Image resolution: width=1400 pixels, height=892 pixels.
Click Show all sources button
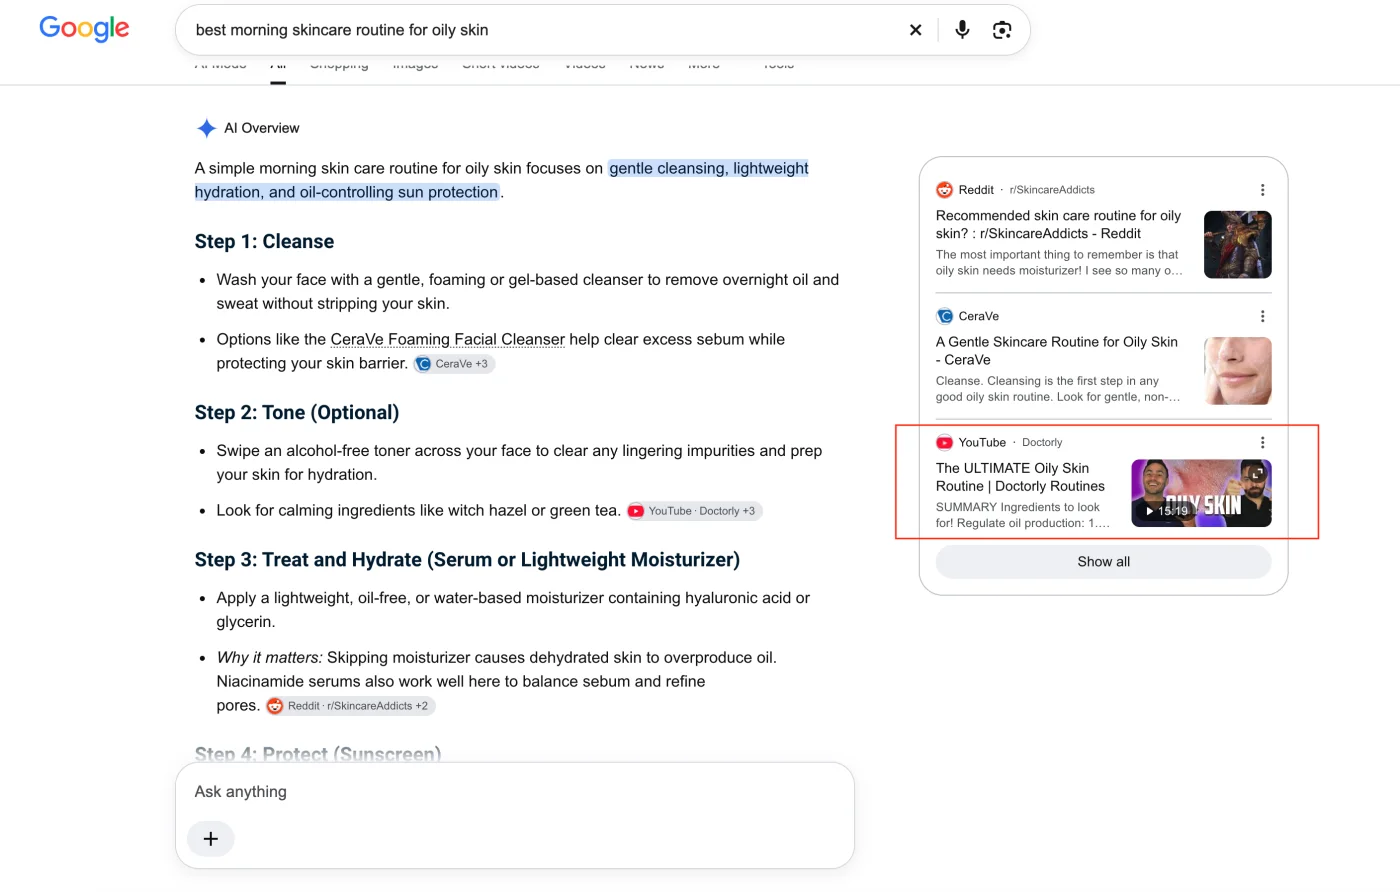point(1103,562)
